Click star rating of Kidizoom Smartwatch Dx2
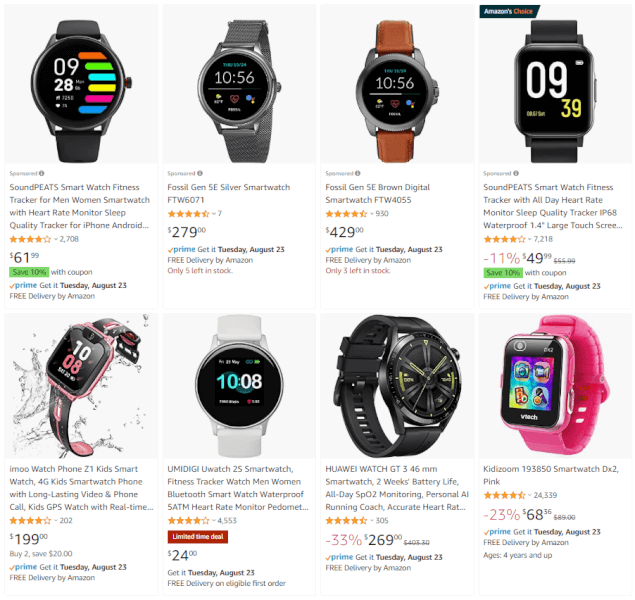This screenshot has width=635, height=600. [504, 495]
